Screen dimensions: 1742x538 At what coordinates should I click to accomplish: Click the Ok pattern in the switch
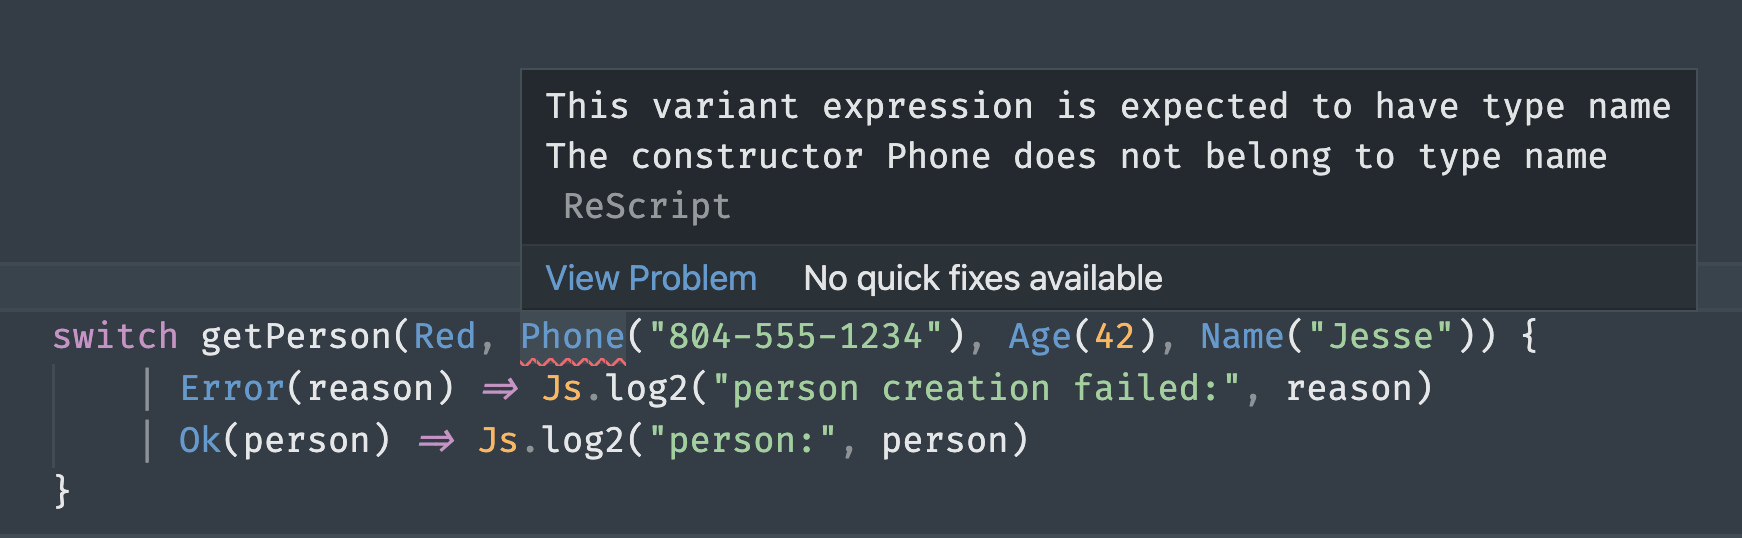tap(200, 440)
